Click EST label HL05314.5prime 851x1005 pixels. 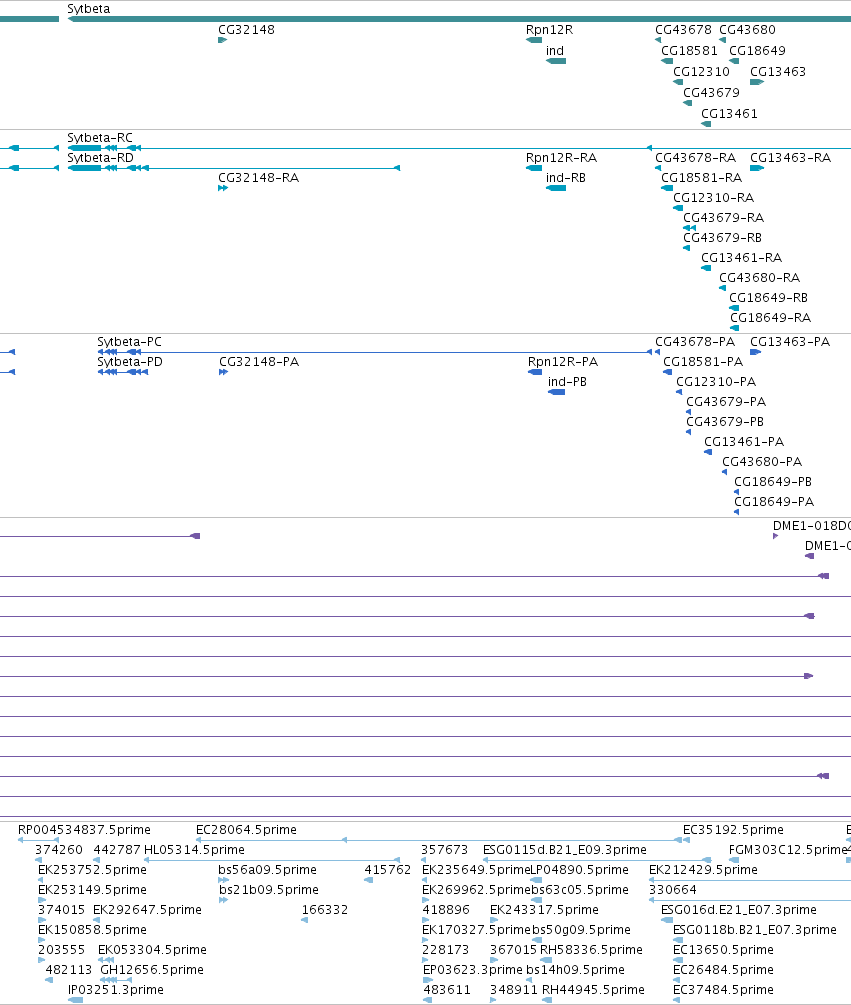tap(194, 849)
